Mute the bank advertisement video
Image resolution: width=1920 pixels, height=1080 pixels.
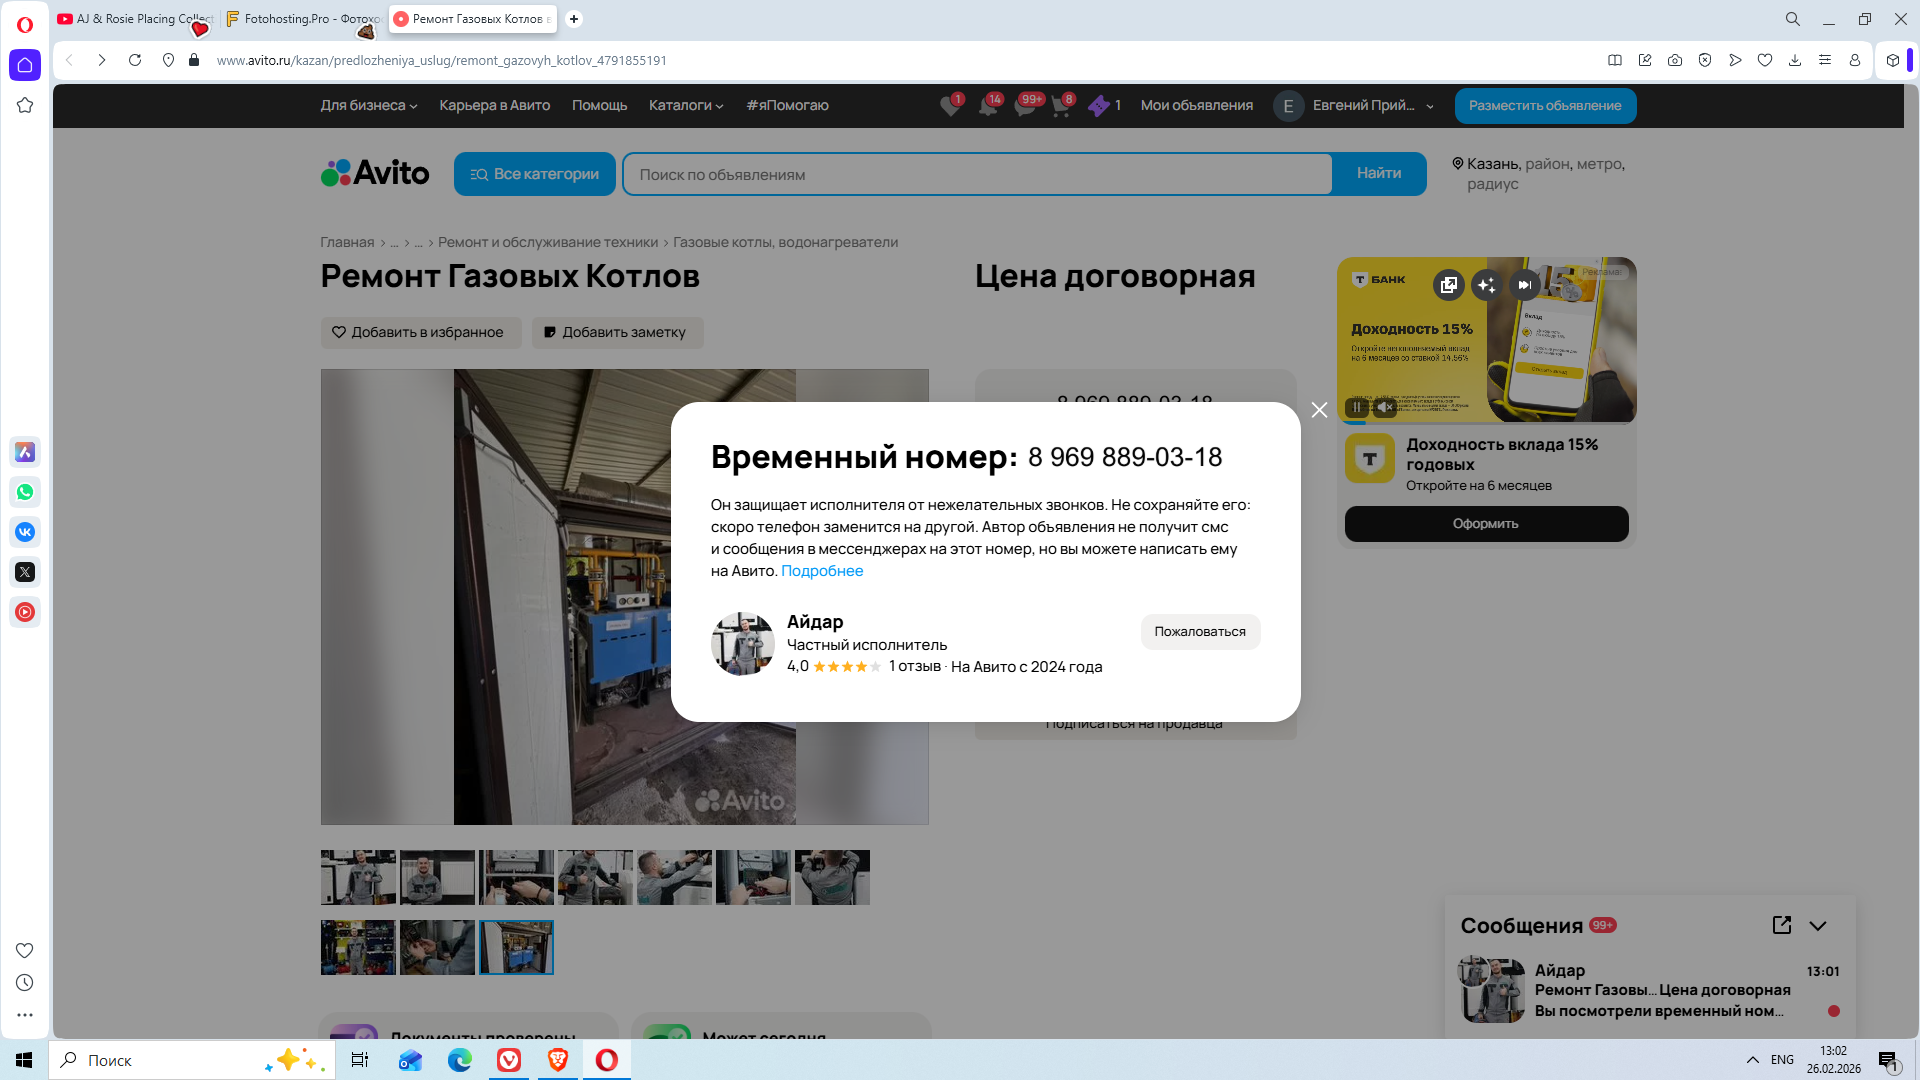pos(1384,407)
